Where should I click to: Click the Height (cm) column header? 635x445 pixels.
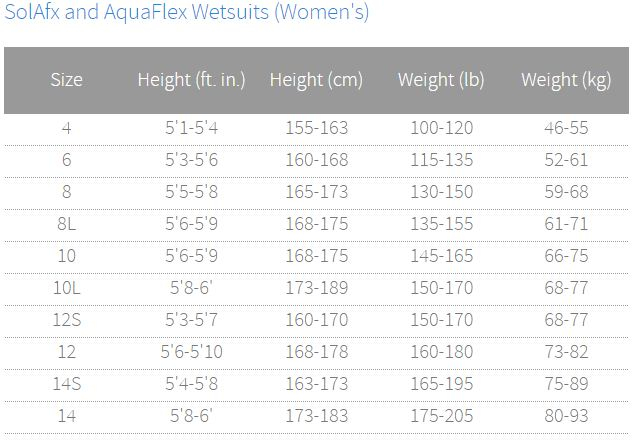pos(316,80)
